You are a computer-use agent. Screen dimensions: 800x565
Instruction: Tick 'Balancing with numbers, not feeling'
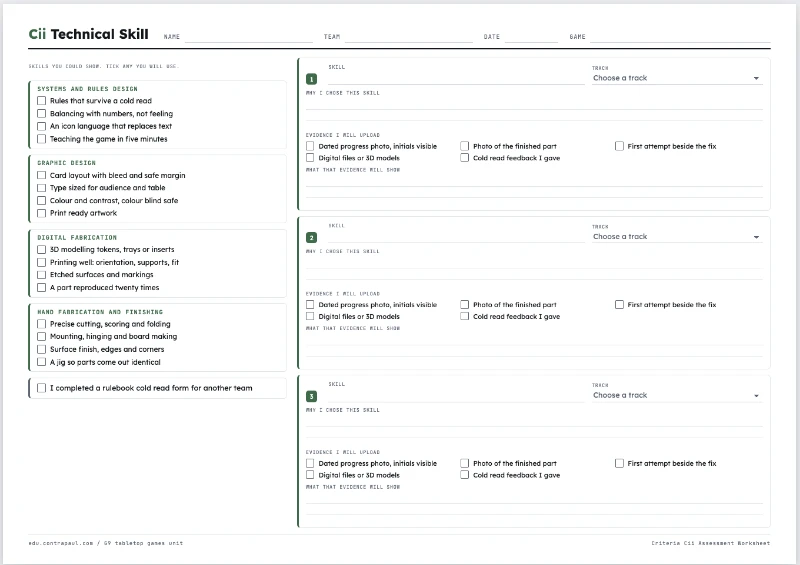tap(41, 113)
